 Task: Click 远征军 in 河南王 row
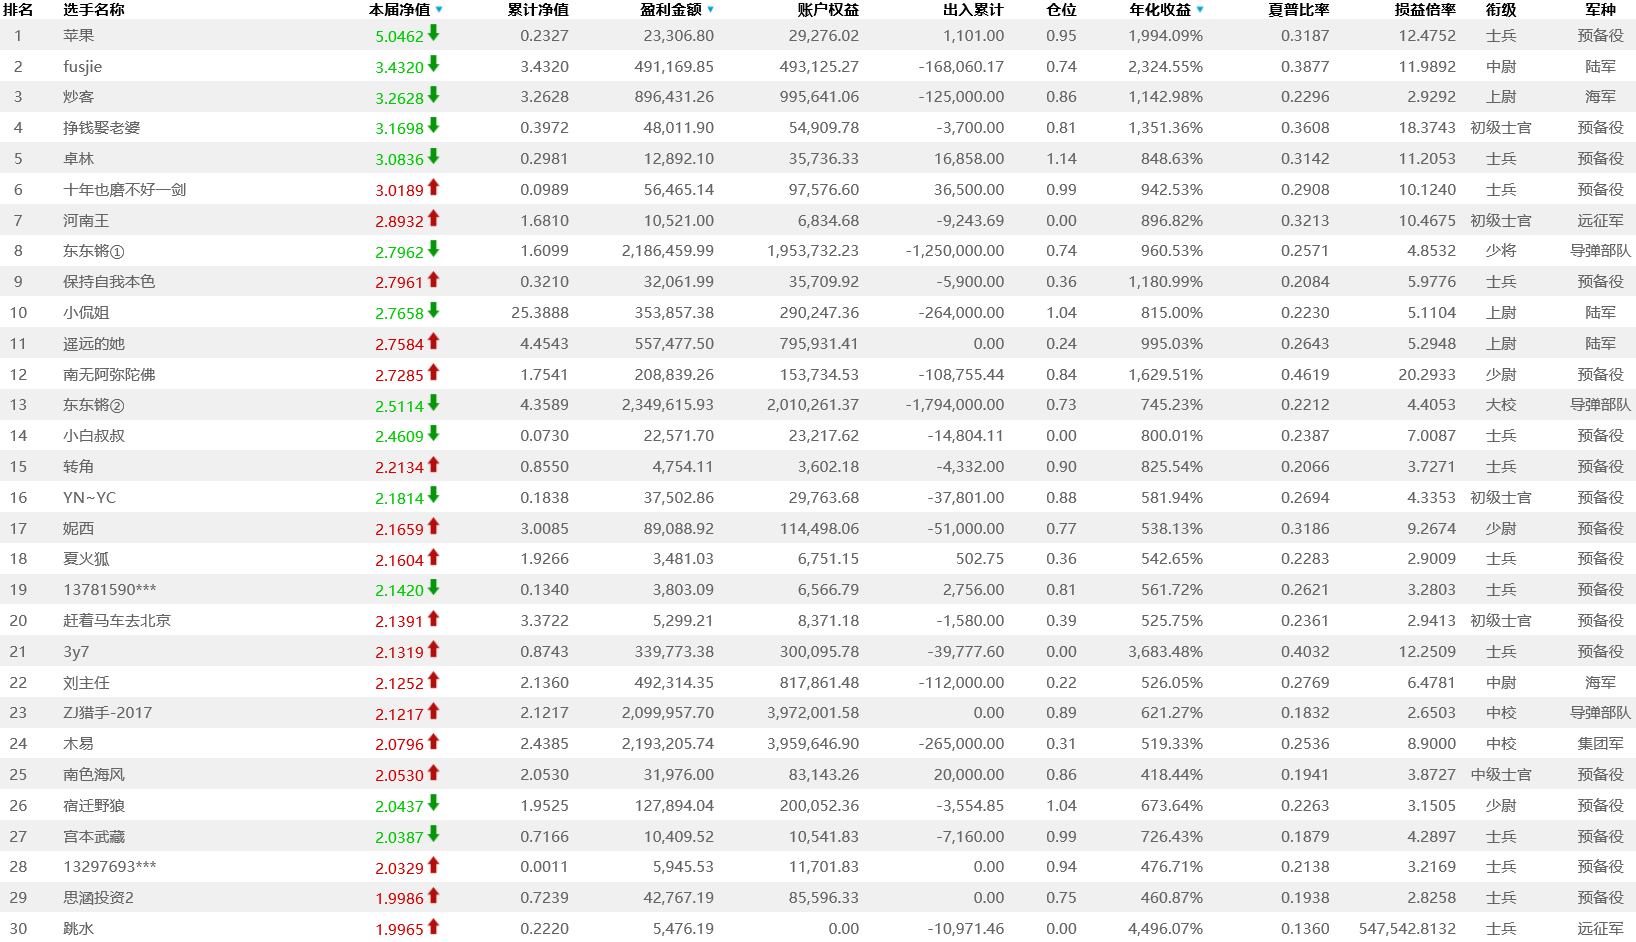click(1601, 221)
